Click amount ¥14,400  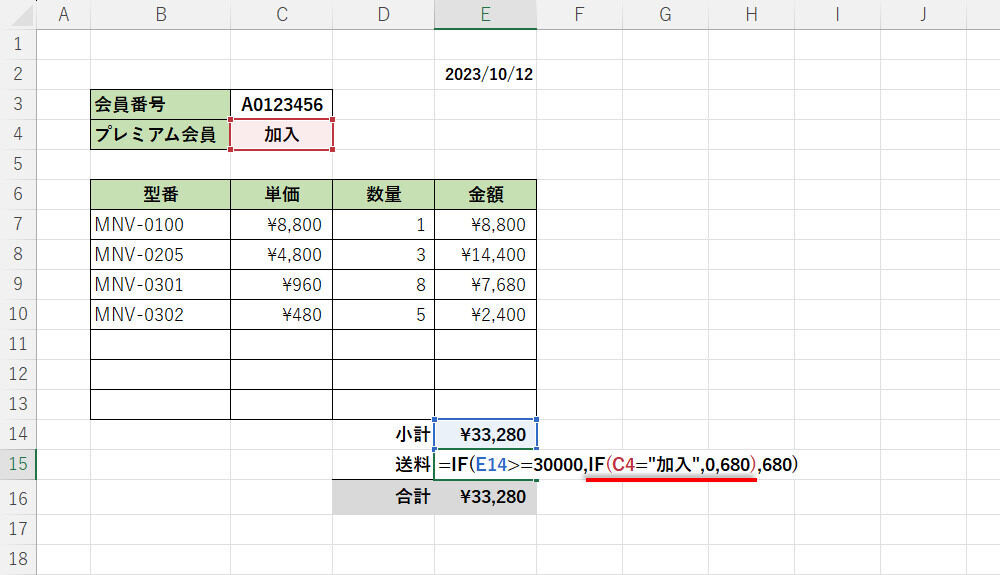click(x=485, y=254)
